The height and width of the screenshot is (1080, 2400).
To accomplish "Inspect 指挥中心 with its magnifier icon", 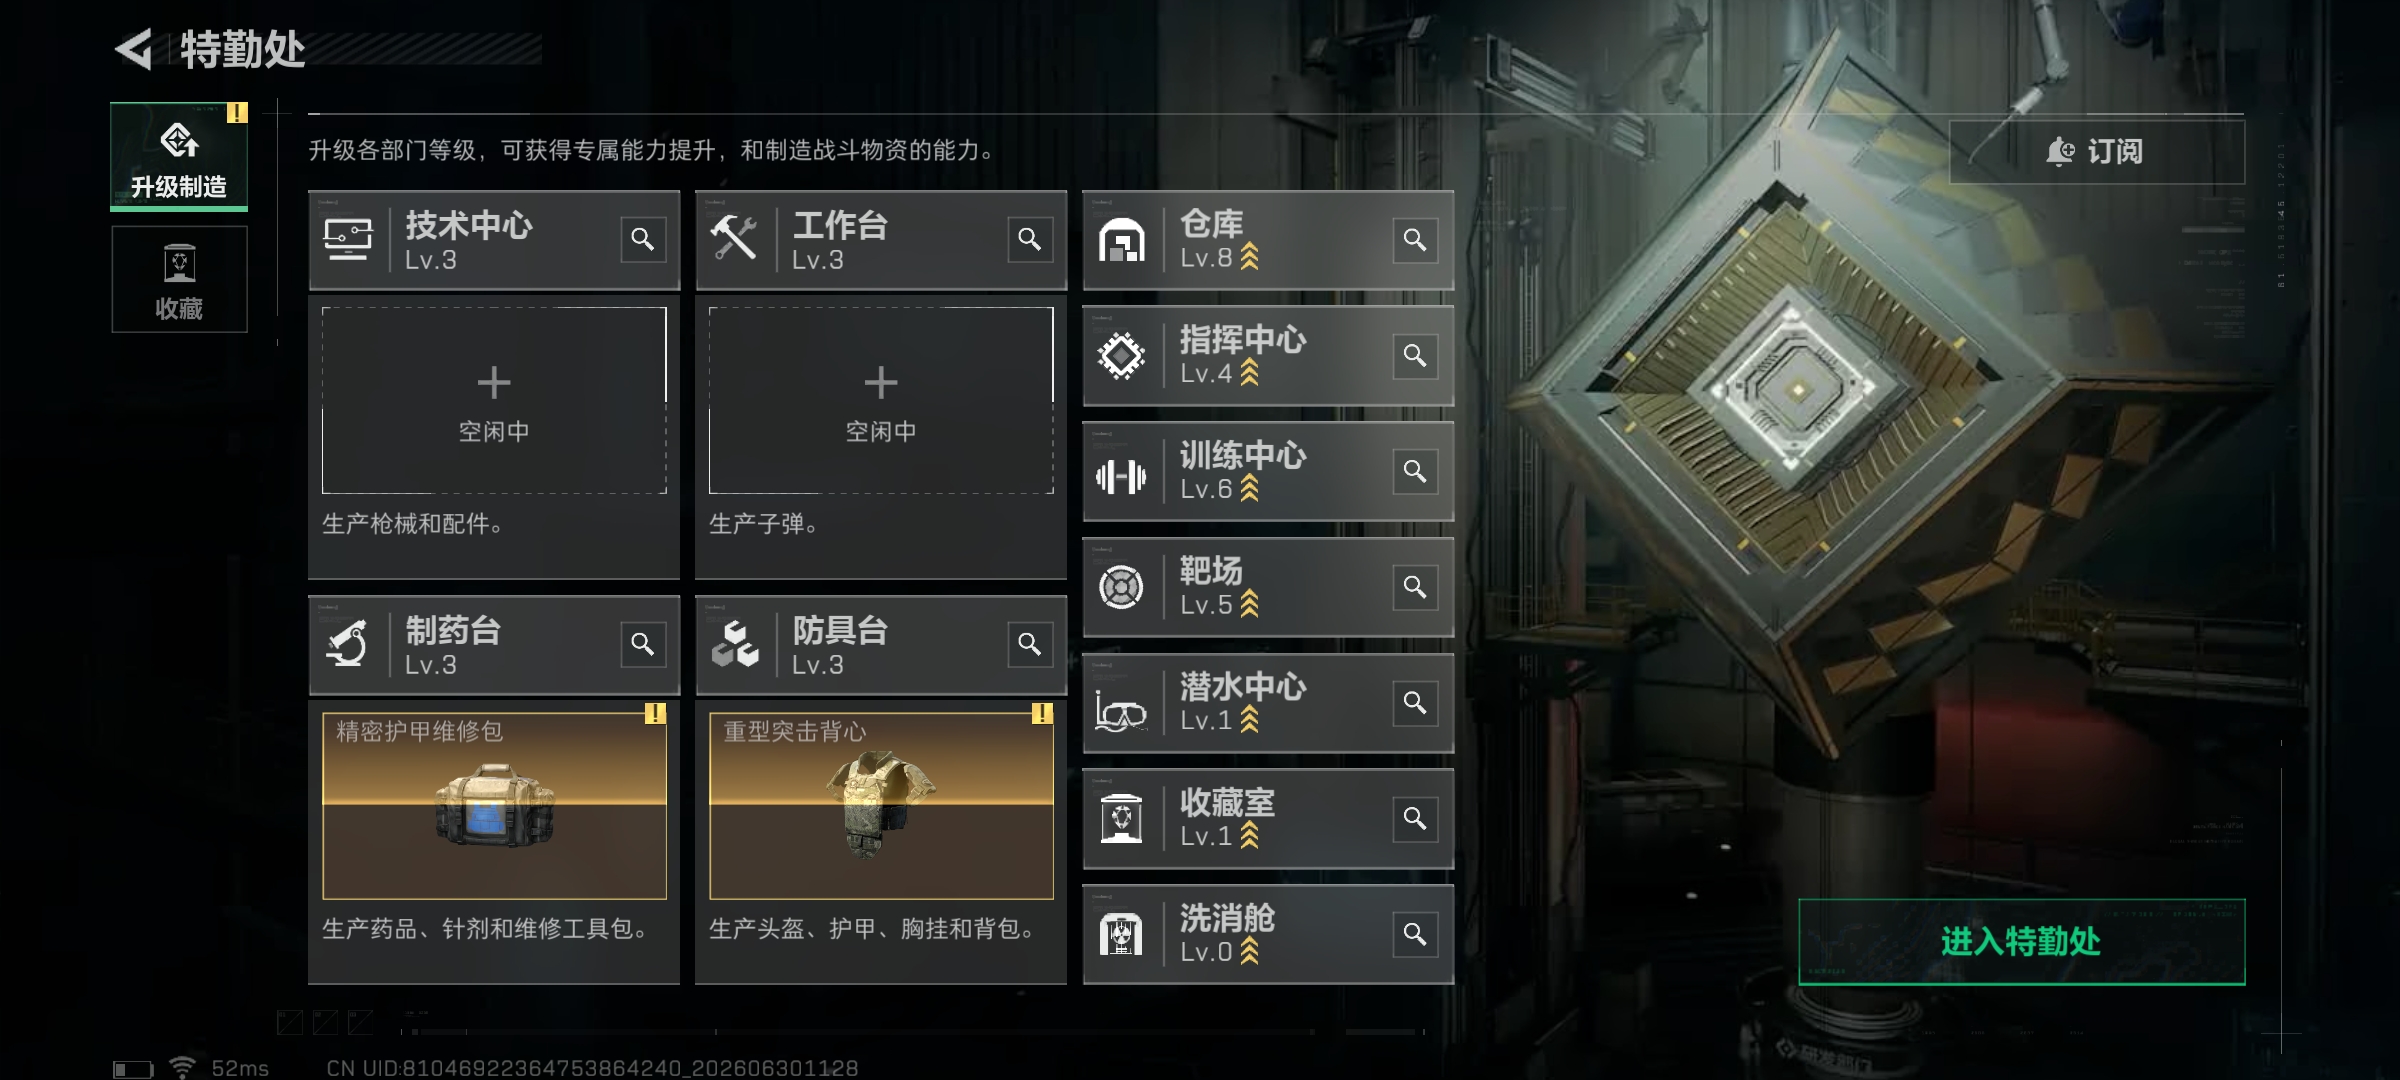I will click(1415, 356).
